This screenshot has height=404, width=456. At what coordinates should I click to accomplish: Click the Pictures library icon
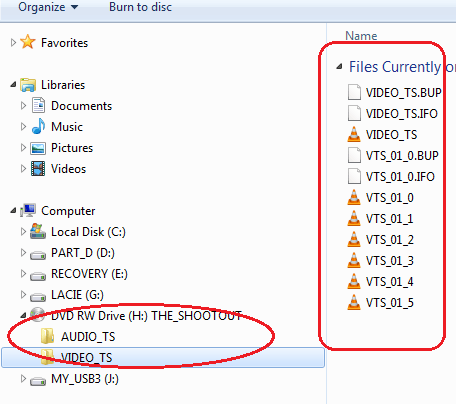[x=38, y=148]
